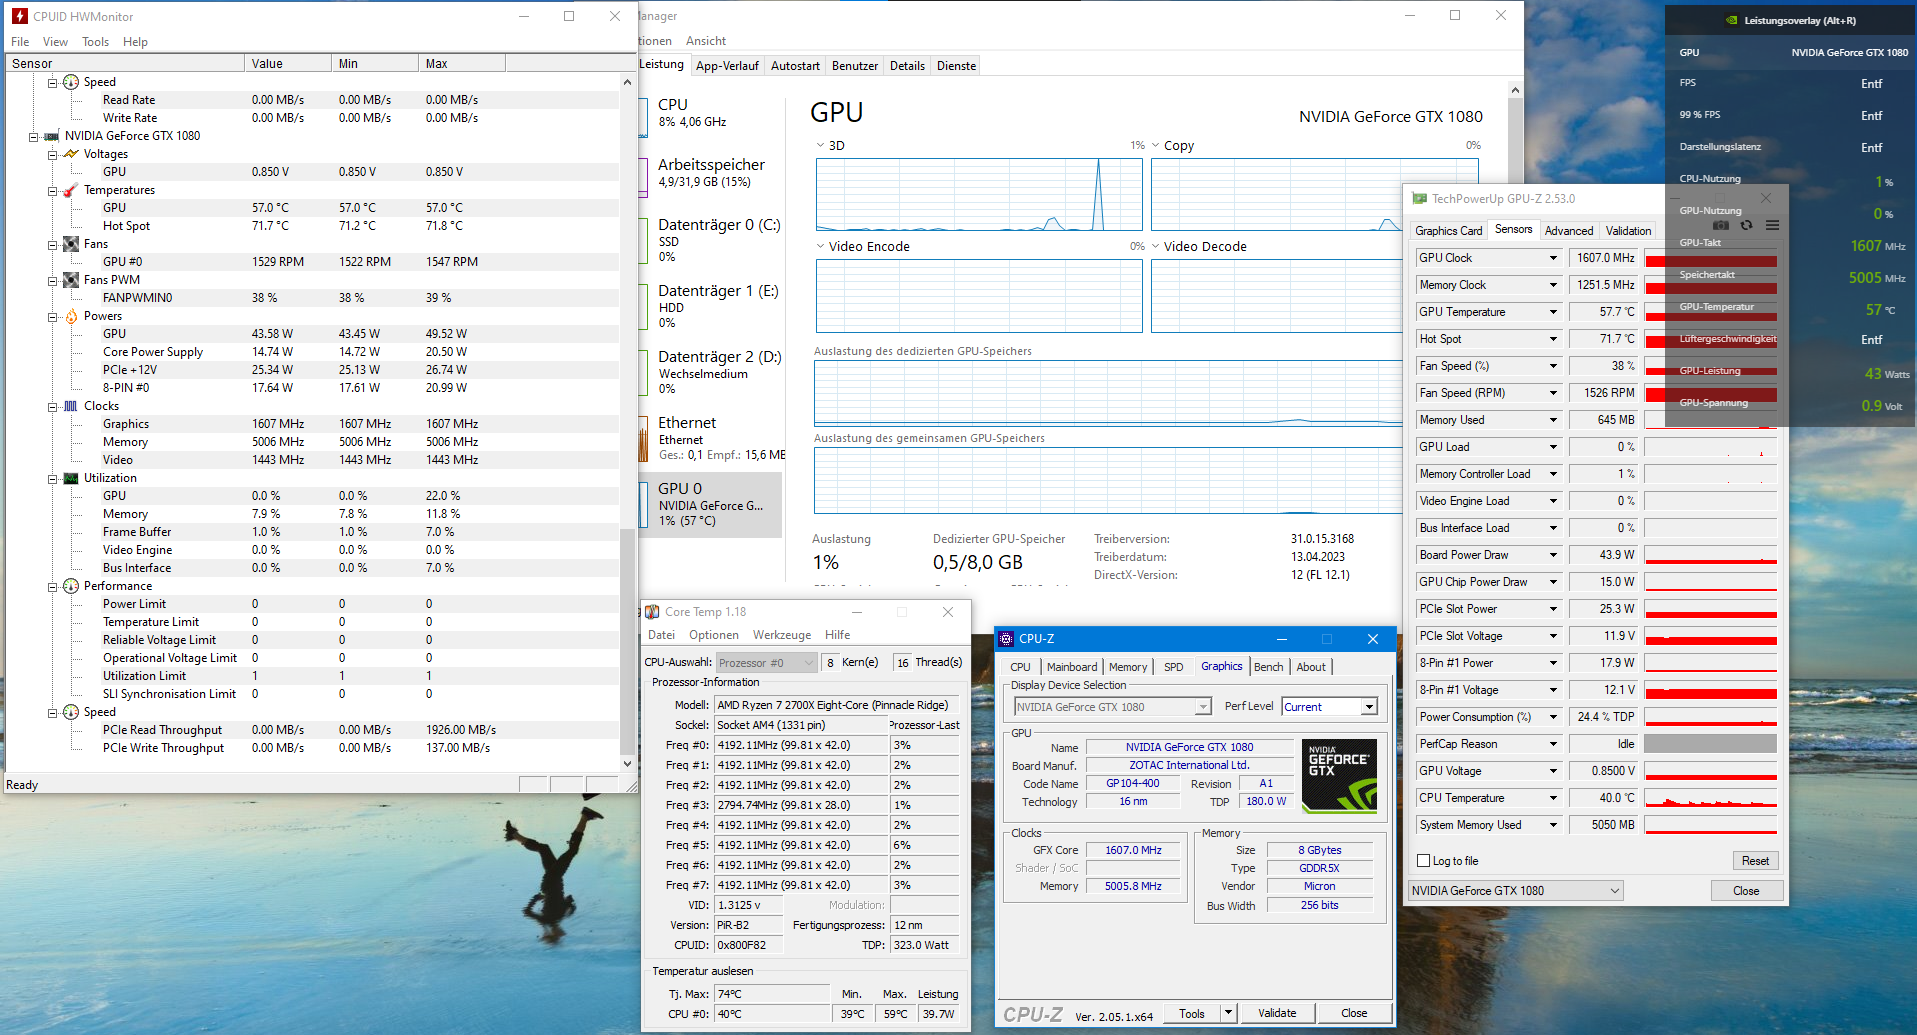Open the Werkzeuge menu in Core Temp
Screen dimensions: 1917x1035
pos(782,635)
